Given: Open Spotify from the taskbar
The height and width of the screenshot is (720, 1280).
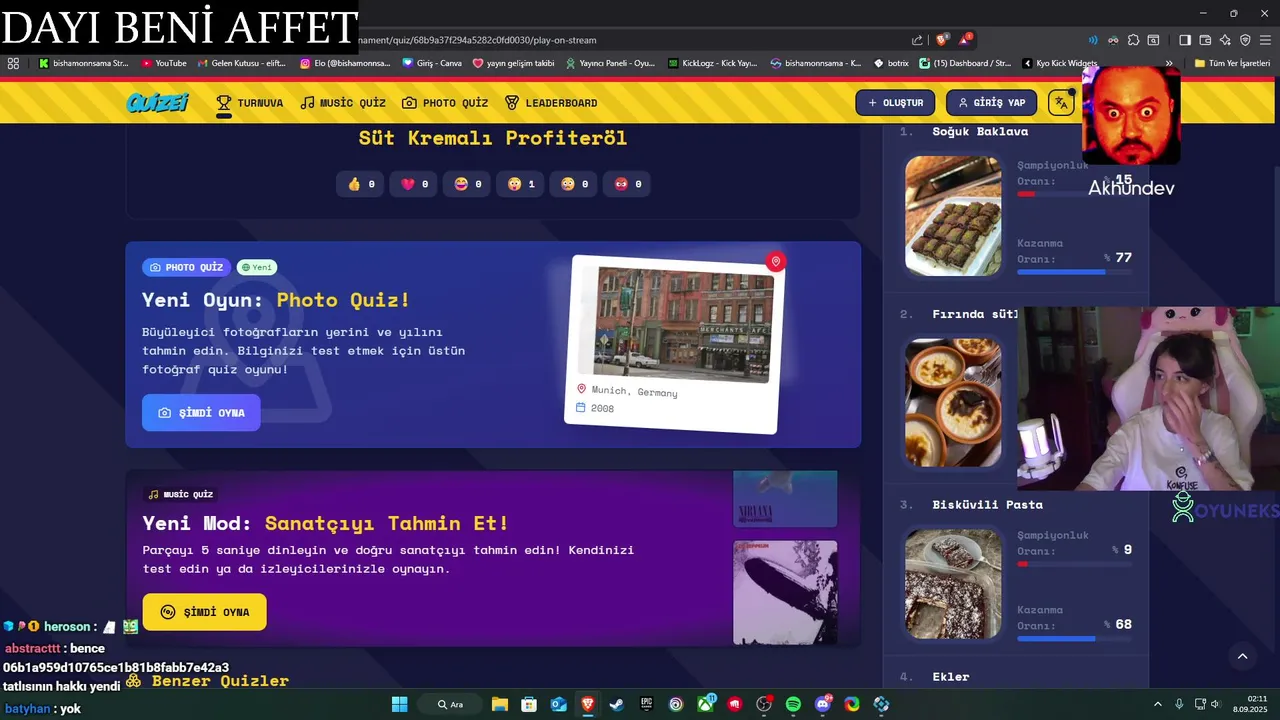Looking at the screenshot, I should coord(793,704).
